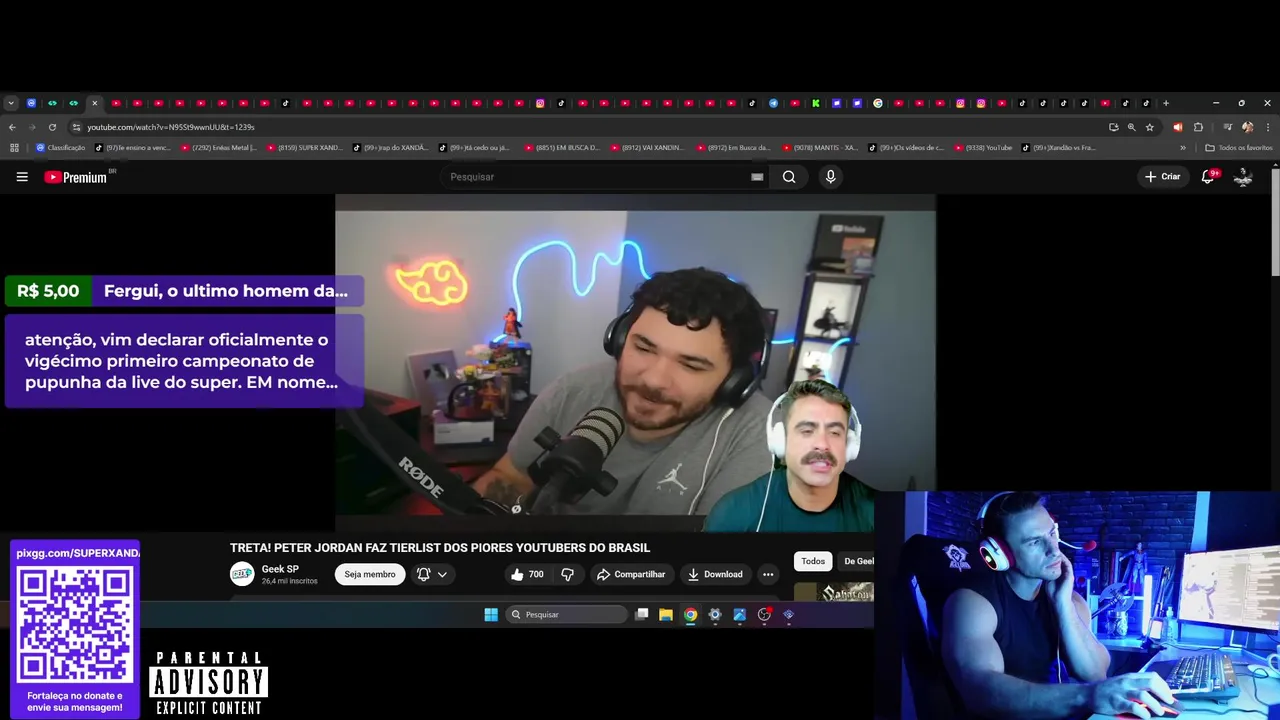Viewport: 1280px width, 720px height.
Task: Open Task View in the taskbar
Action: click(642, 614)
